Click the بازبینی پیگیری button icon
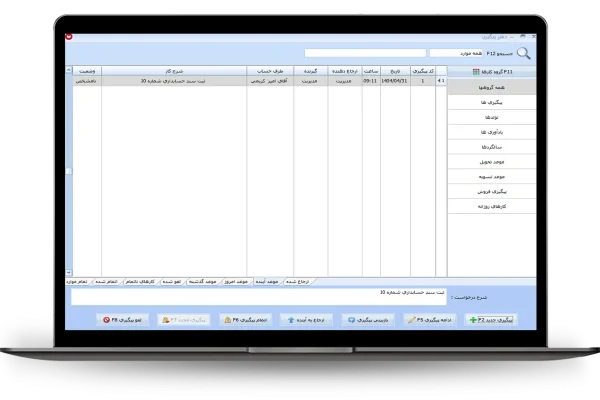Viewport: 600px width, 400px height. [x=350, y=319]
